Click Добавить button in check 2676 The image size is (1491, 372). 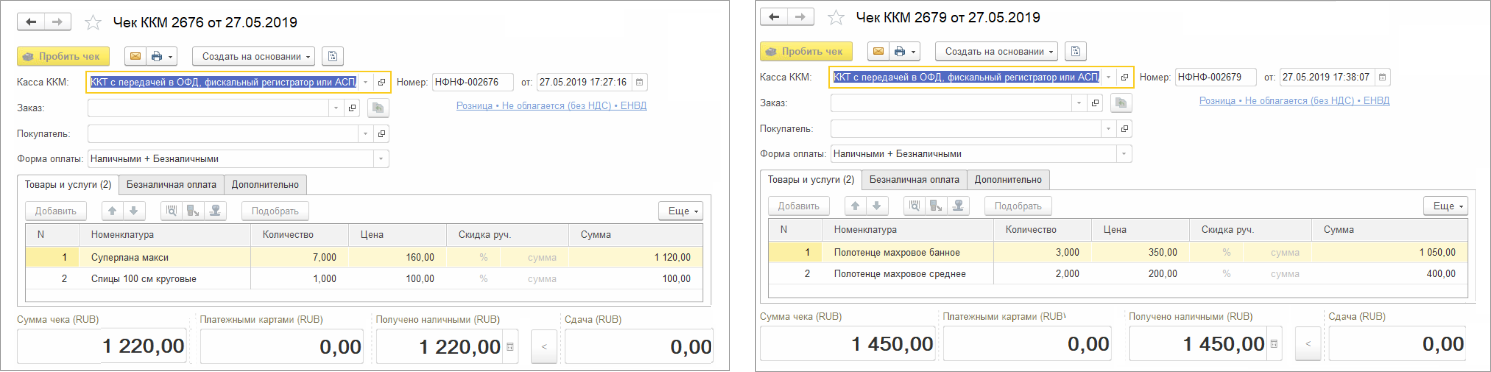pyautogui.click(x=56, y=211)
